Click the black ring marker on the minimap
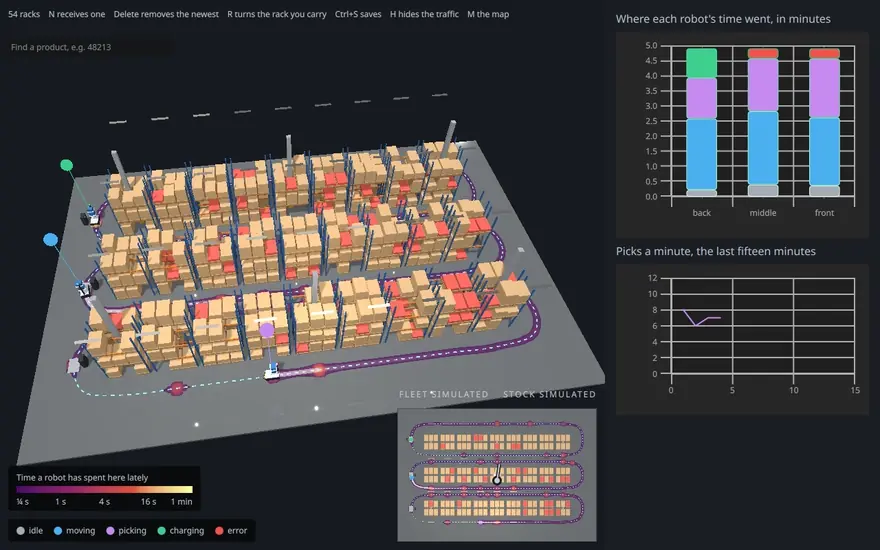 tap(497, 480)
